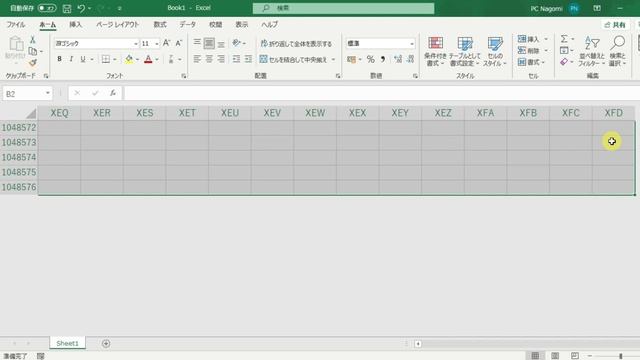Click the Align Left icon
The width and height of the screenshot is (640, 360).
(197, 60)
